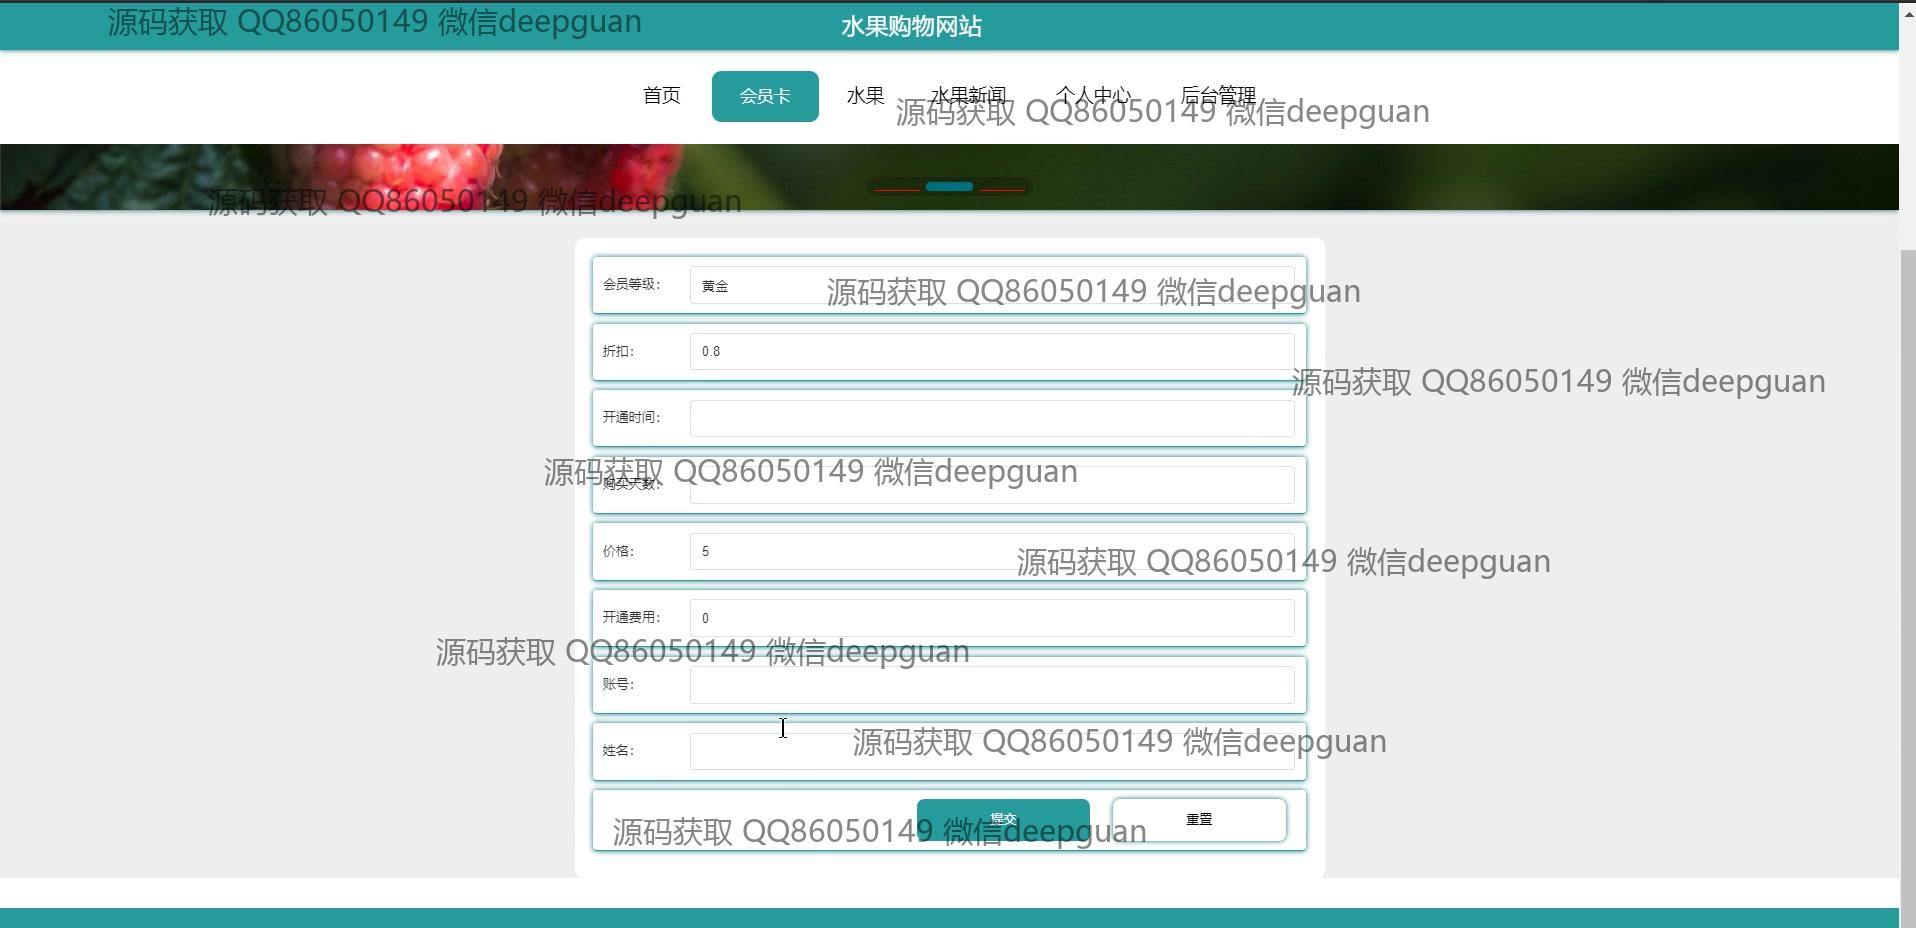Select the 开通费用 field showing 0
The width and height of the screenshot is (1916, 928).
click(x=991, y=618)
